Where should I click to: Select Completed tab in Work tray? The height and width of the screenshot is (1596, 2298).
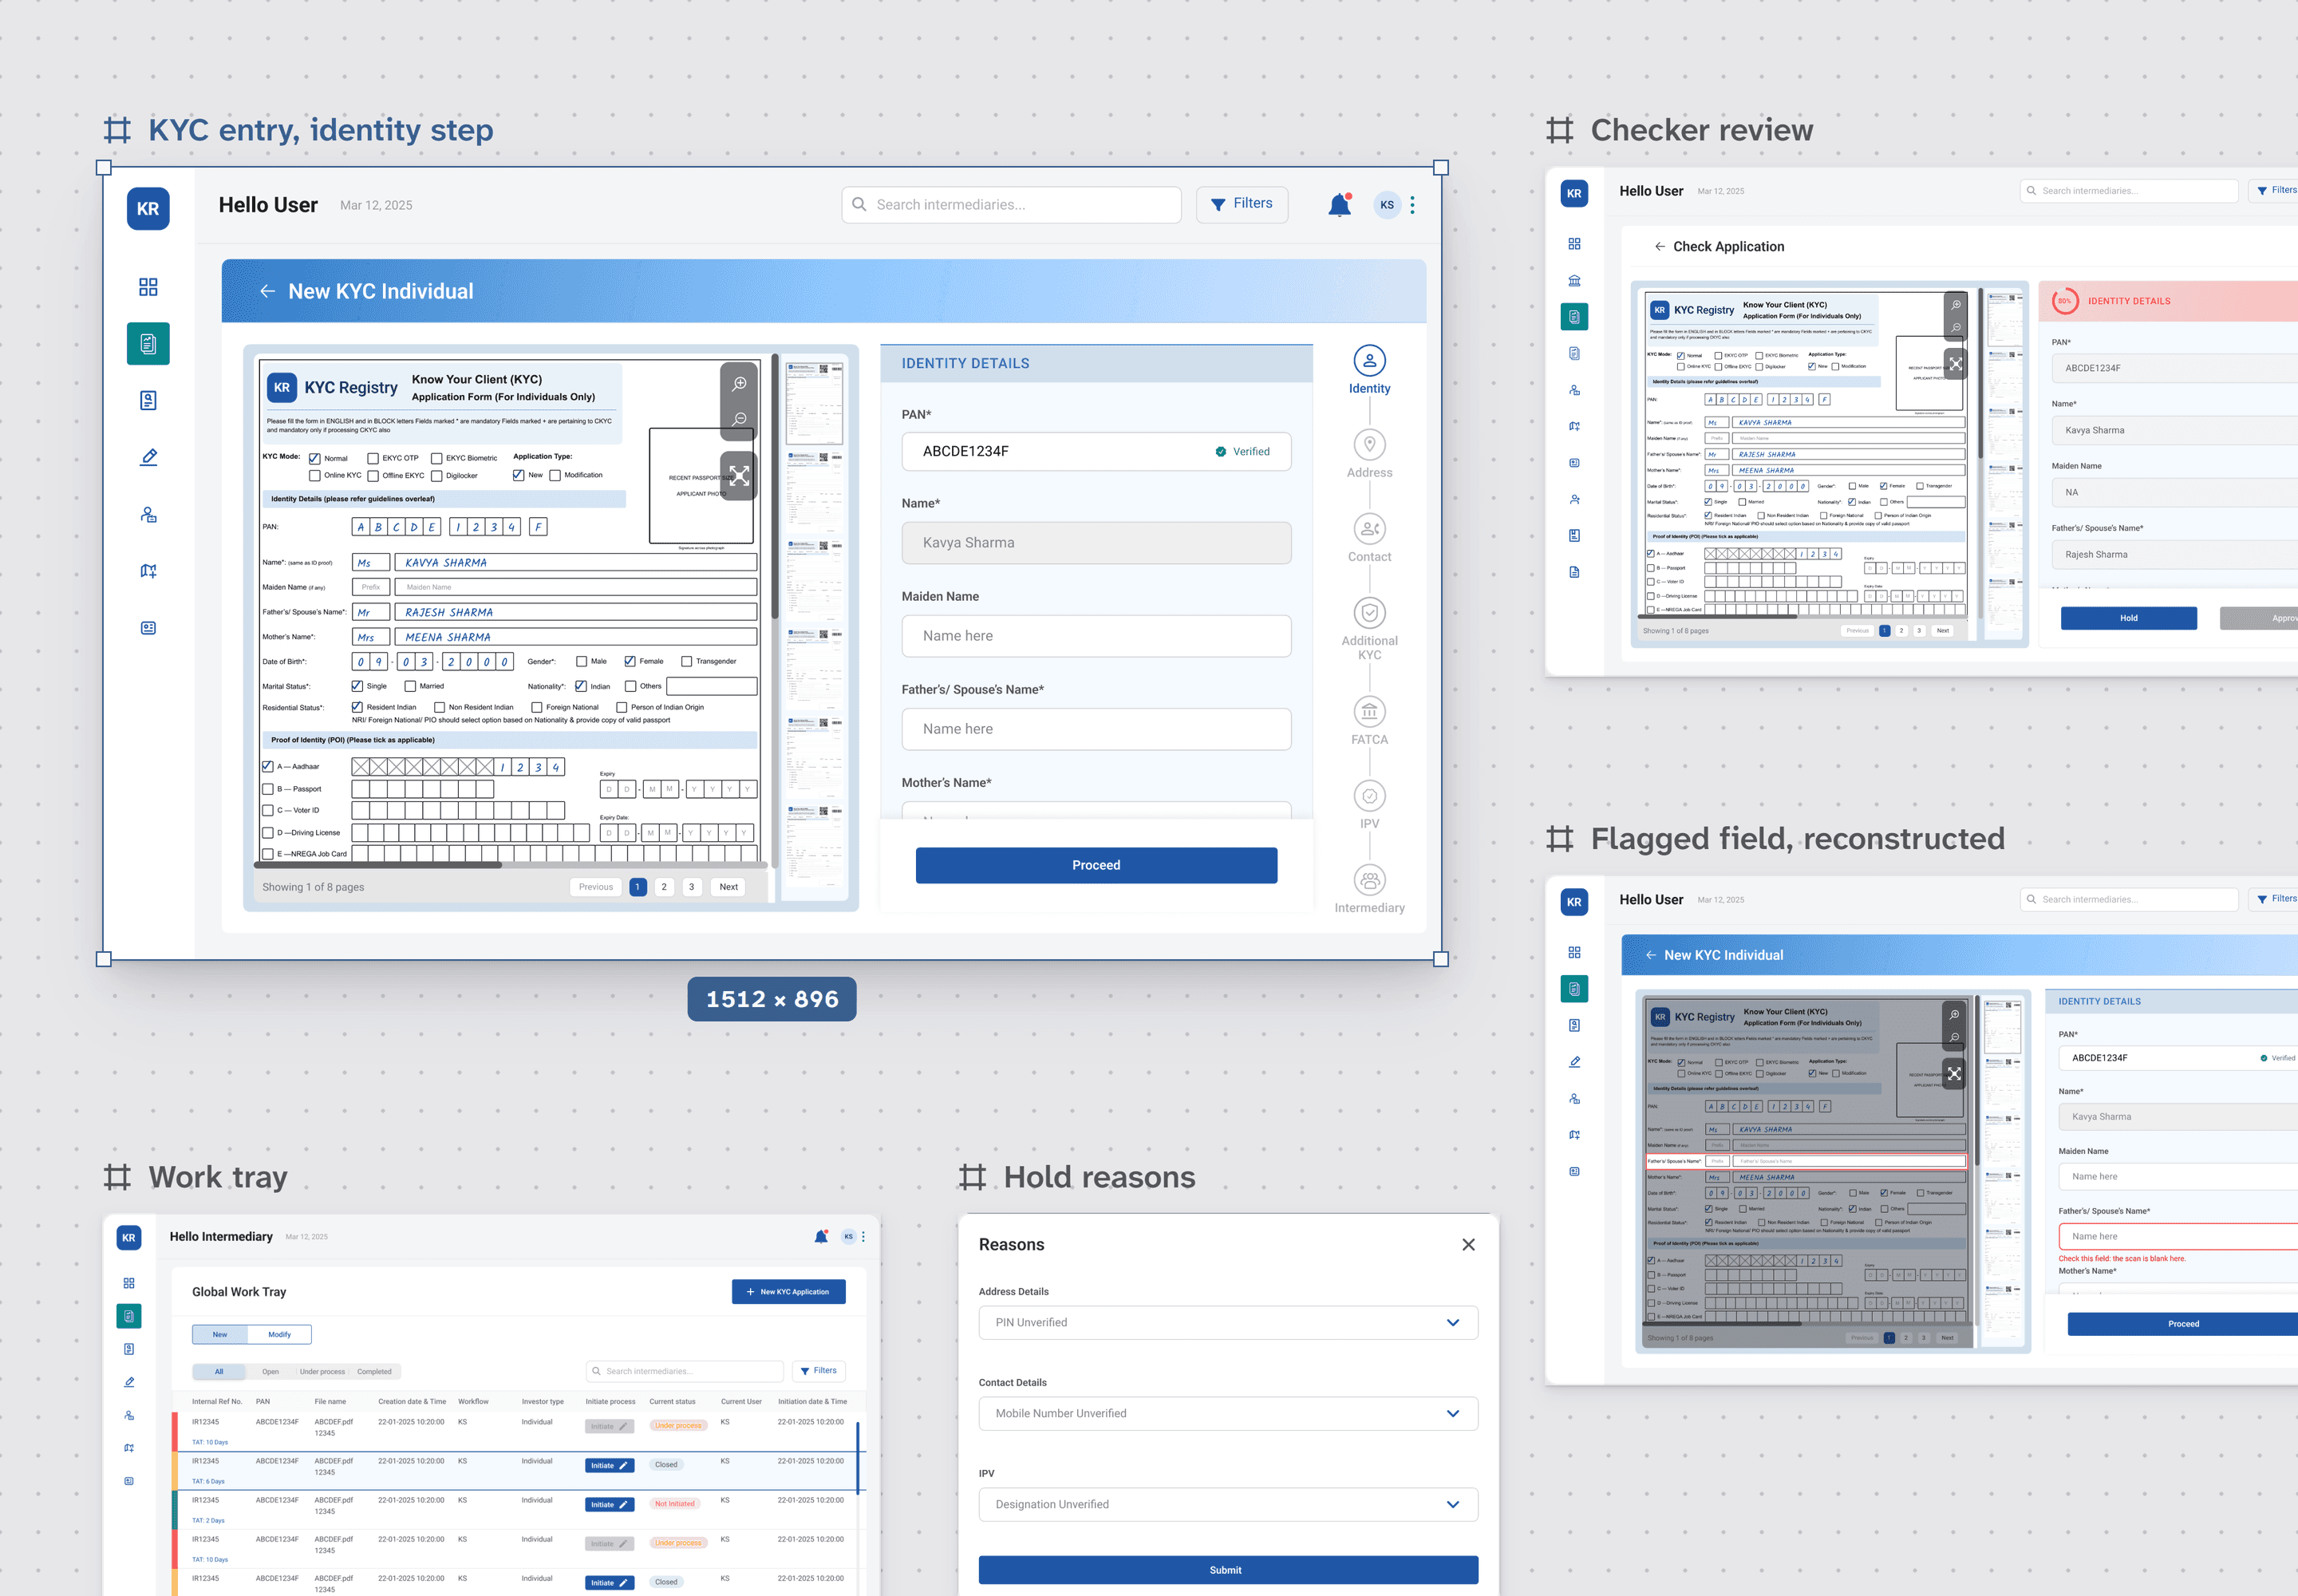[x=374, y=1371]
